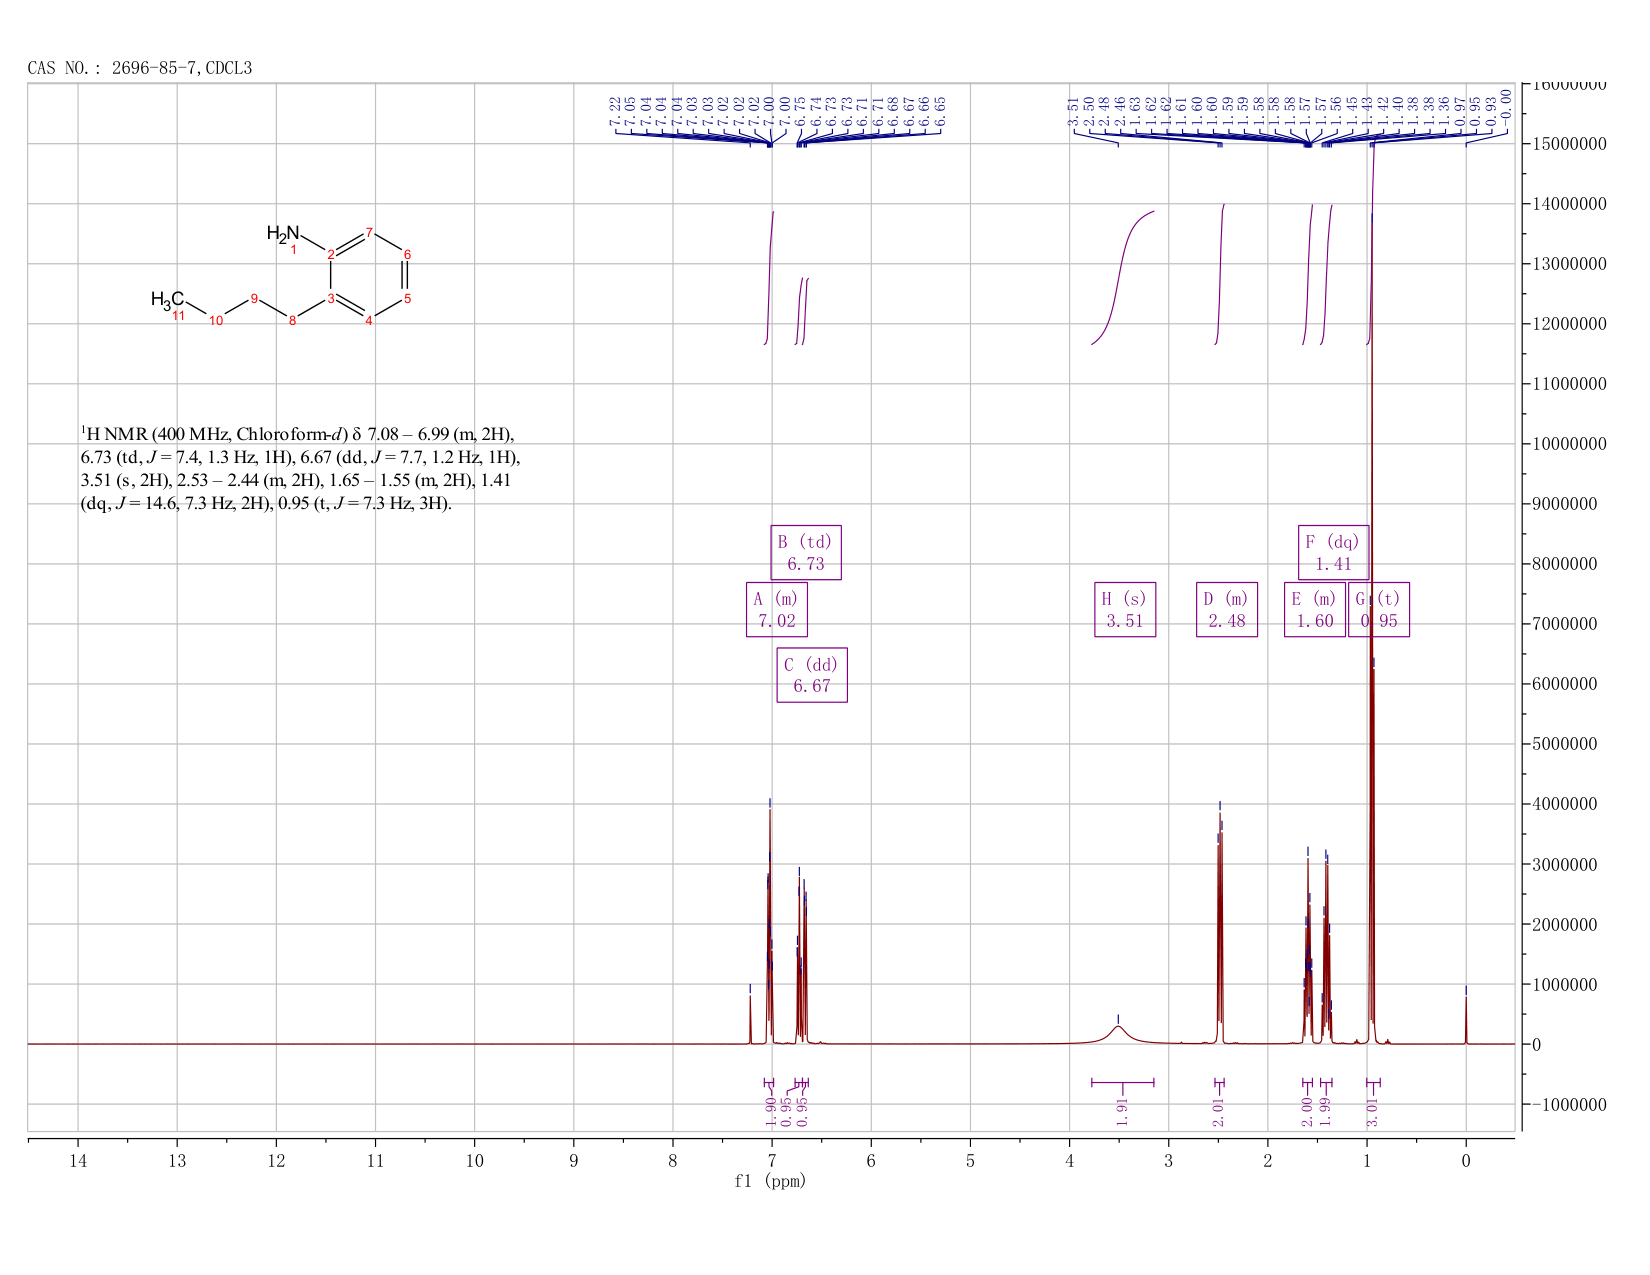Click the integral value 2.01 below the 2.48 peak
The width and height of the screenshot is (1650, 1275).
[1218, 1112]
